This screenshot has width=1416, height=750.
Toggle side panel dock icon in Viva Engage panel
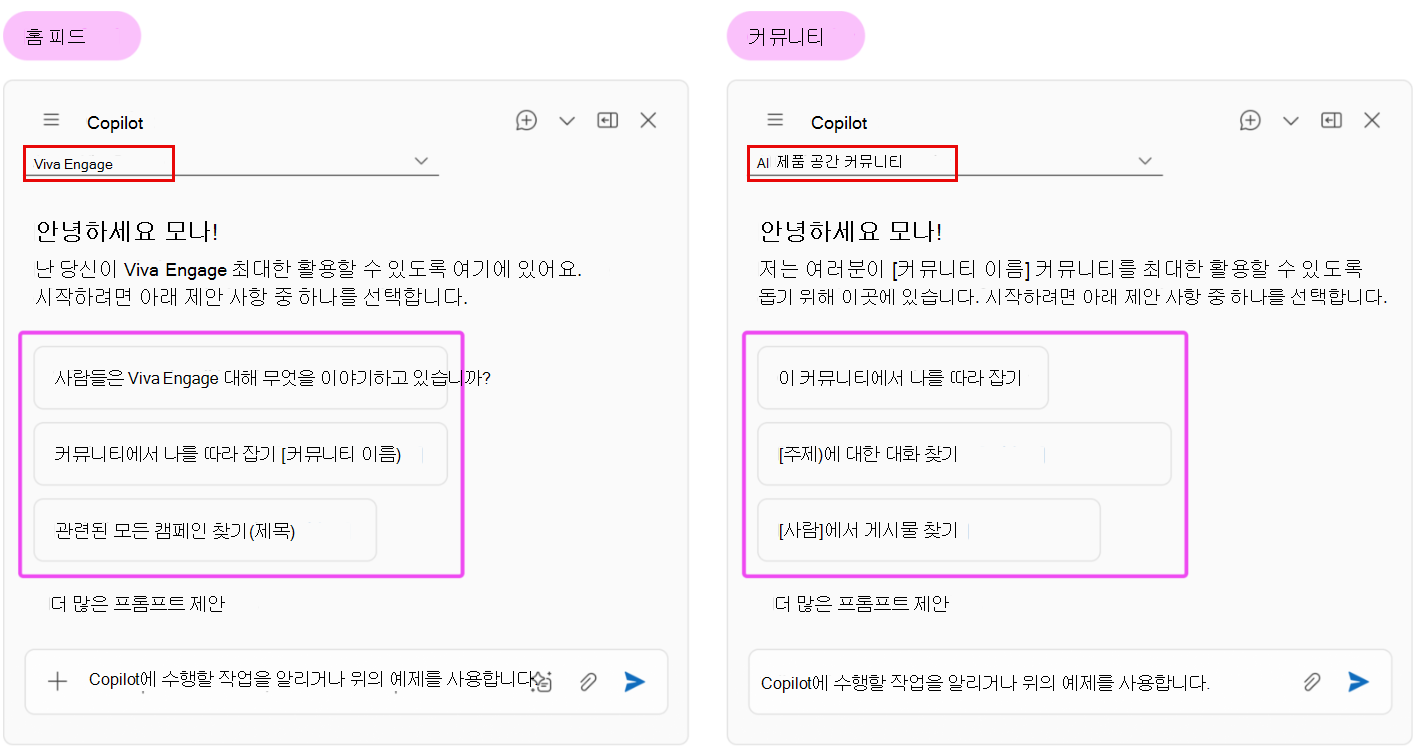[608, 120]
